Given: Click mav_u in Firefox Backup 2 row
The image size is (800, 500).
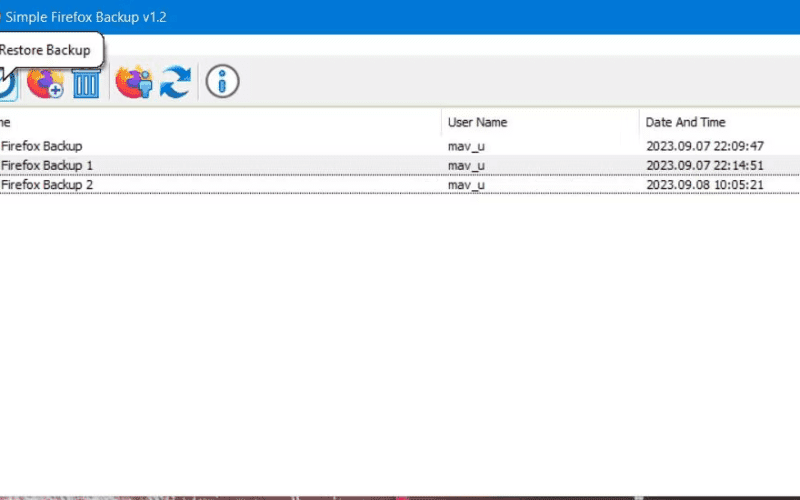Looking at the screenshot, I should tap(466, 185).
